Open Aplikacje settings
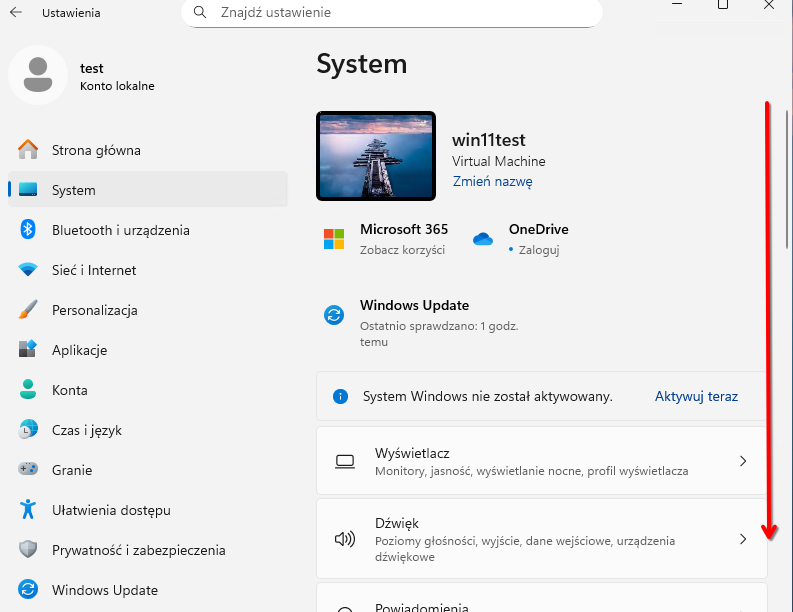 pyautogui.click(x=148, y=349)
